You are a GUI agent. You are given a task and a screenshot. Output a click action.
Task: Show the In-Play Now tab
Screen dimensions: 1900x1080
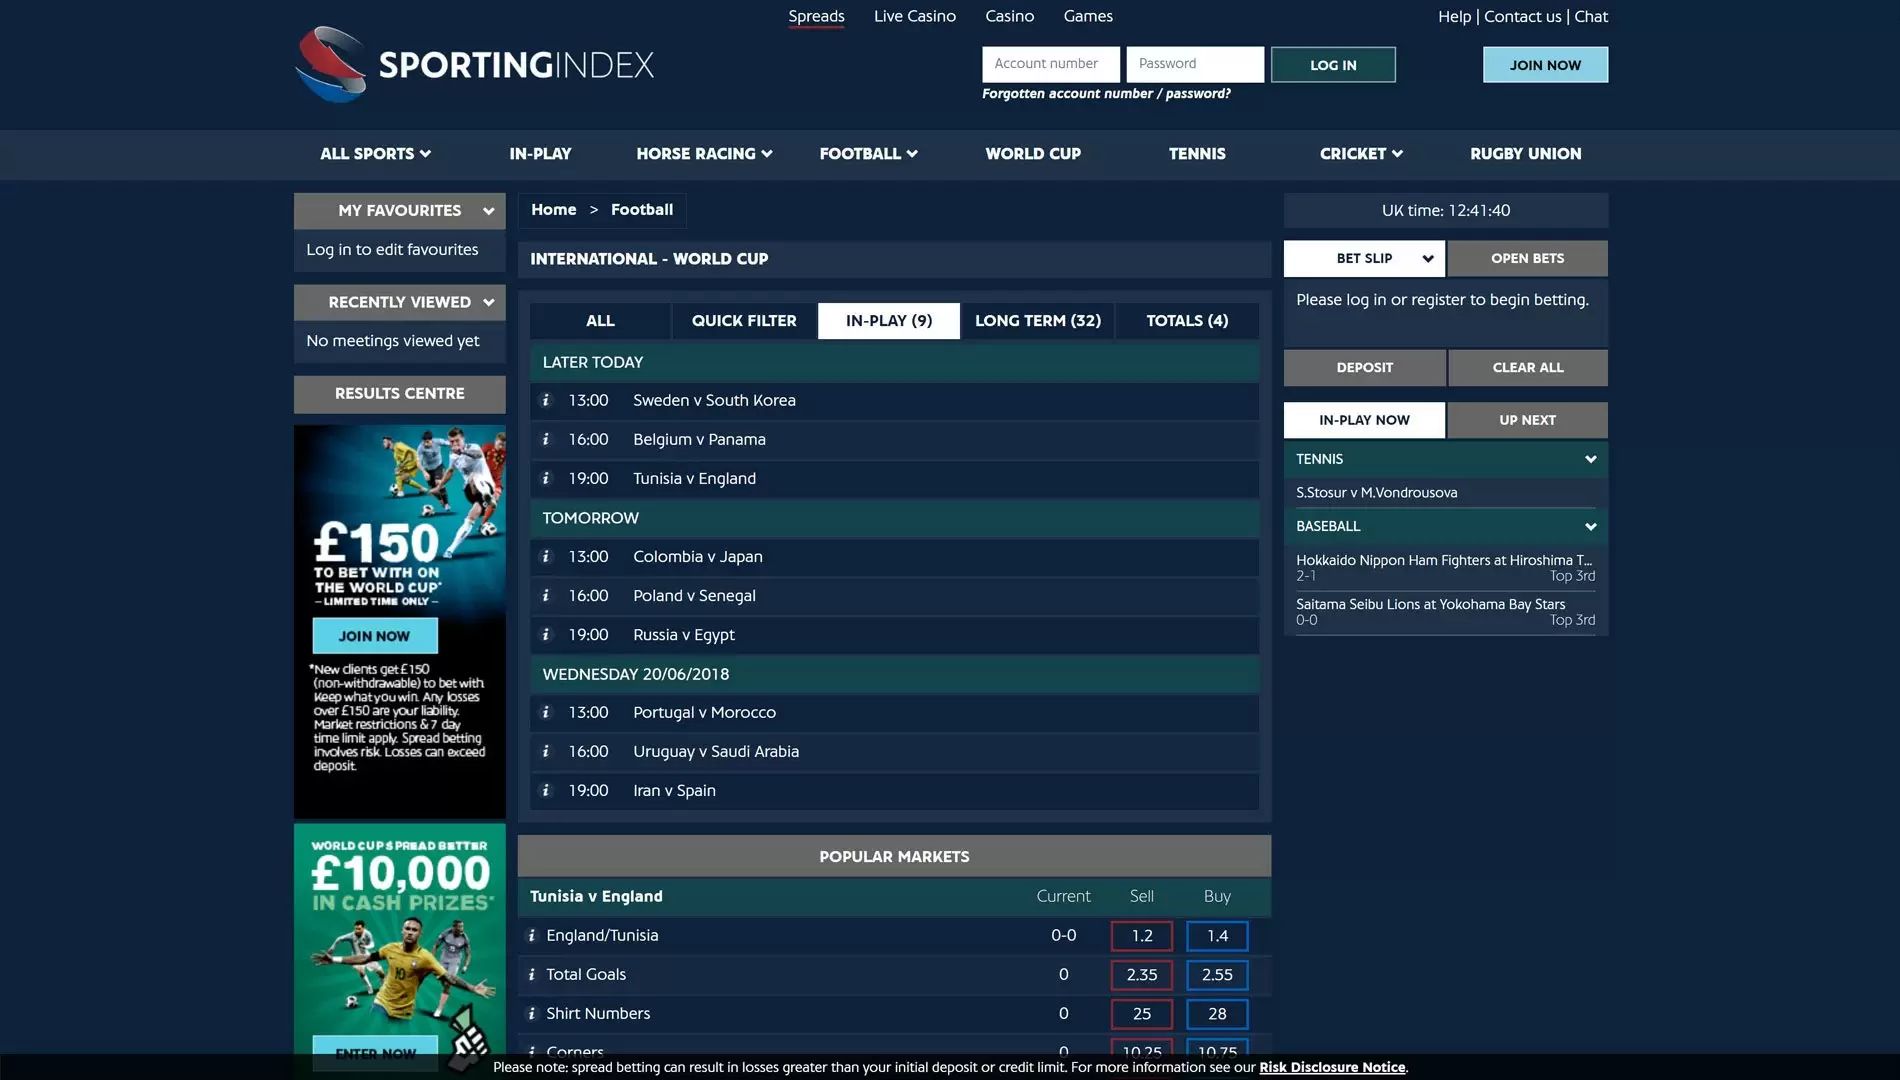pyautogui.click(x=1364, y=420)
